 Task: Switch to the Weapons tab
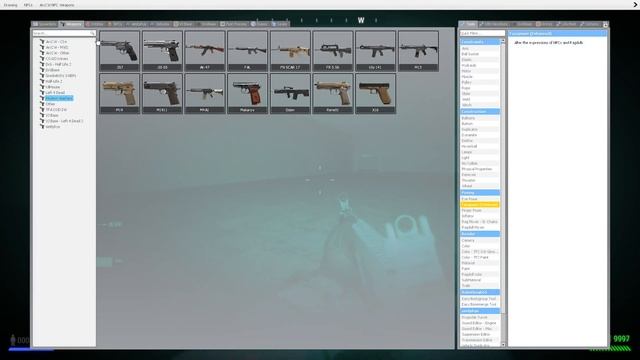71,24
